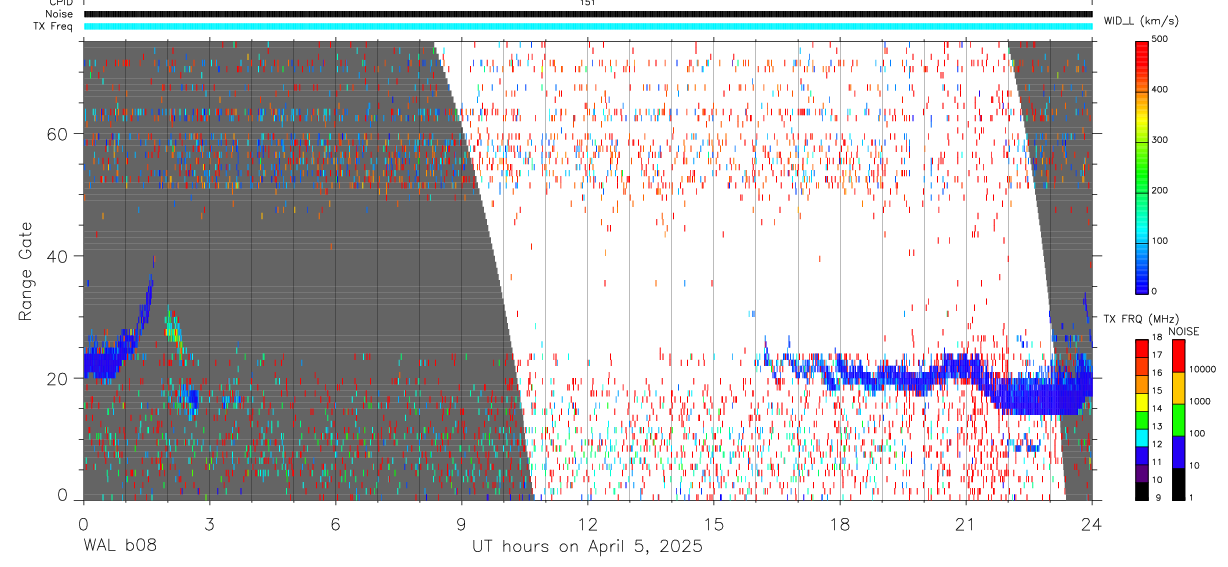Click the '500' tick on width colorbar
The width and height of the screenshot is (1228, 567).
coord(1161,39)
